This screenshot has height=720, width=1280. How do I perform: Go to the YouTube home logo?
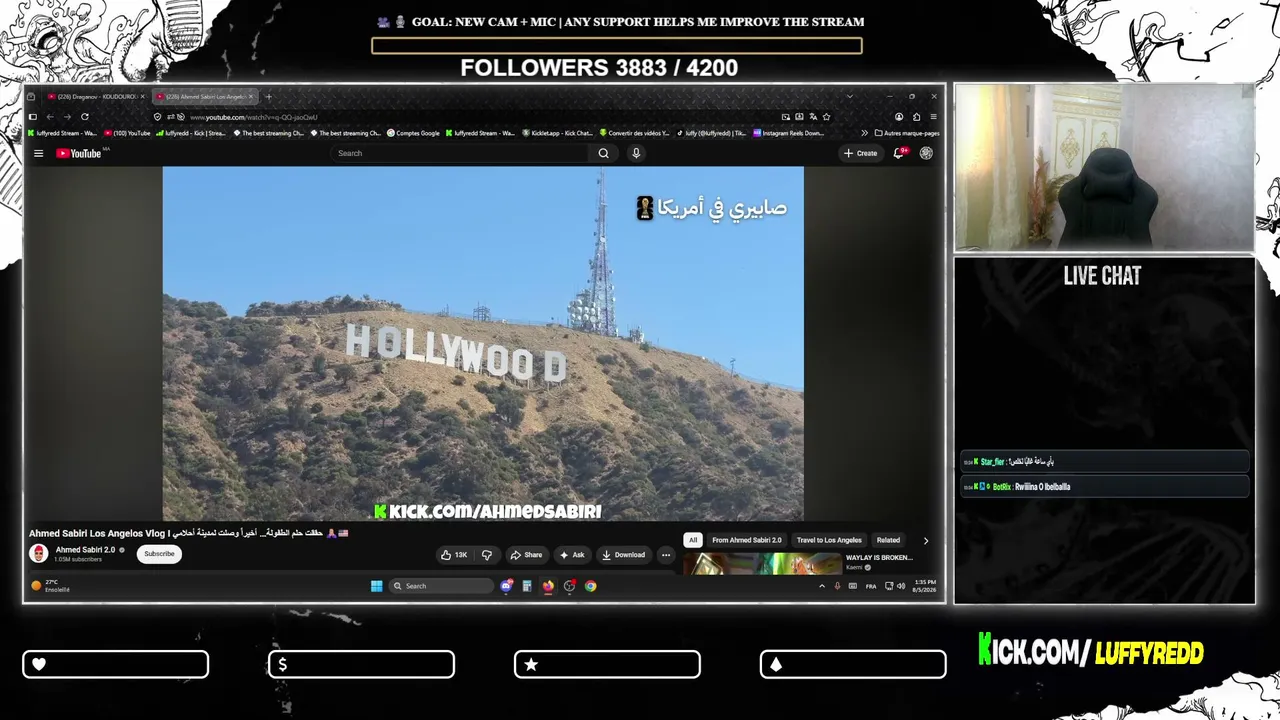coord(79,153)
